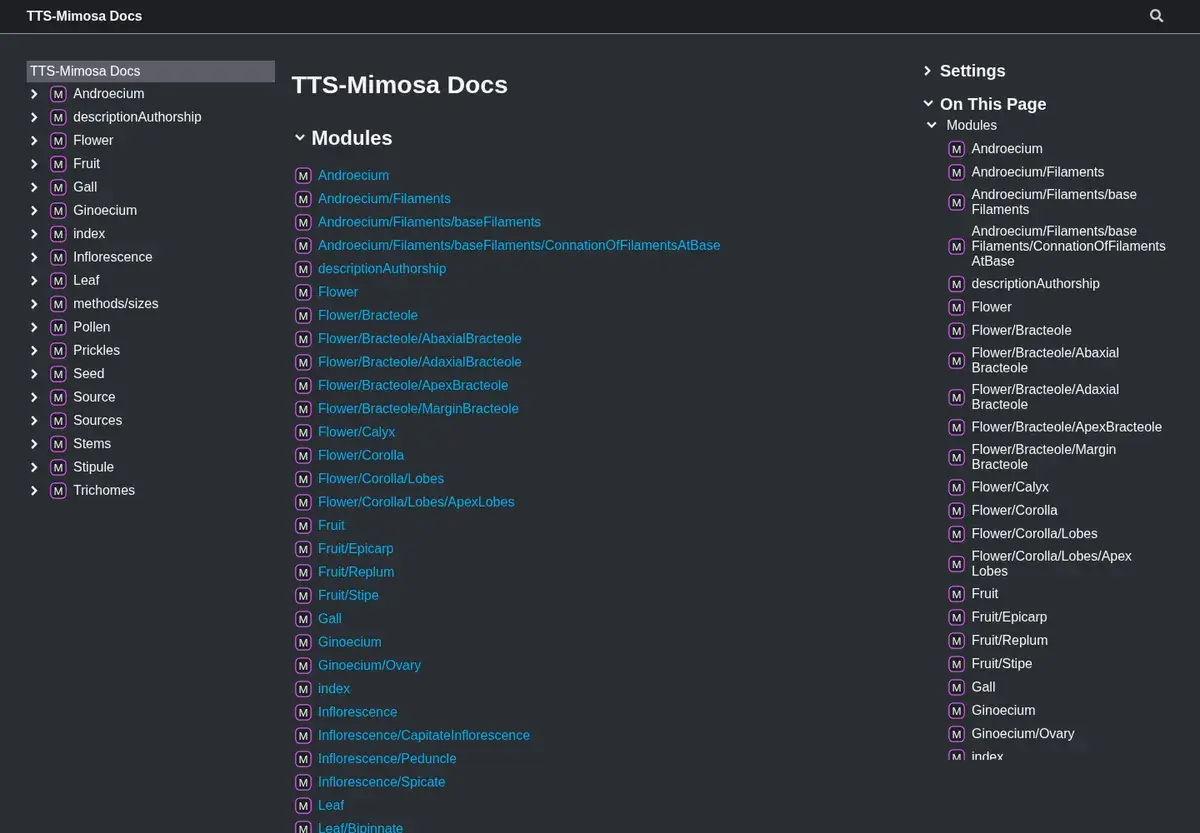Click module icon beside Seed in left sidebar
1200x833 pixels.
[x=58, y=374]
